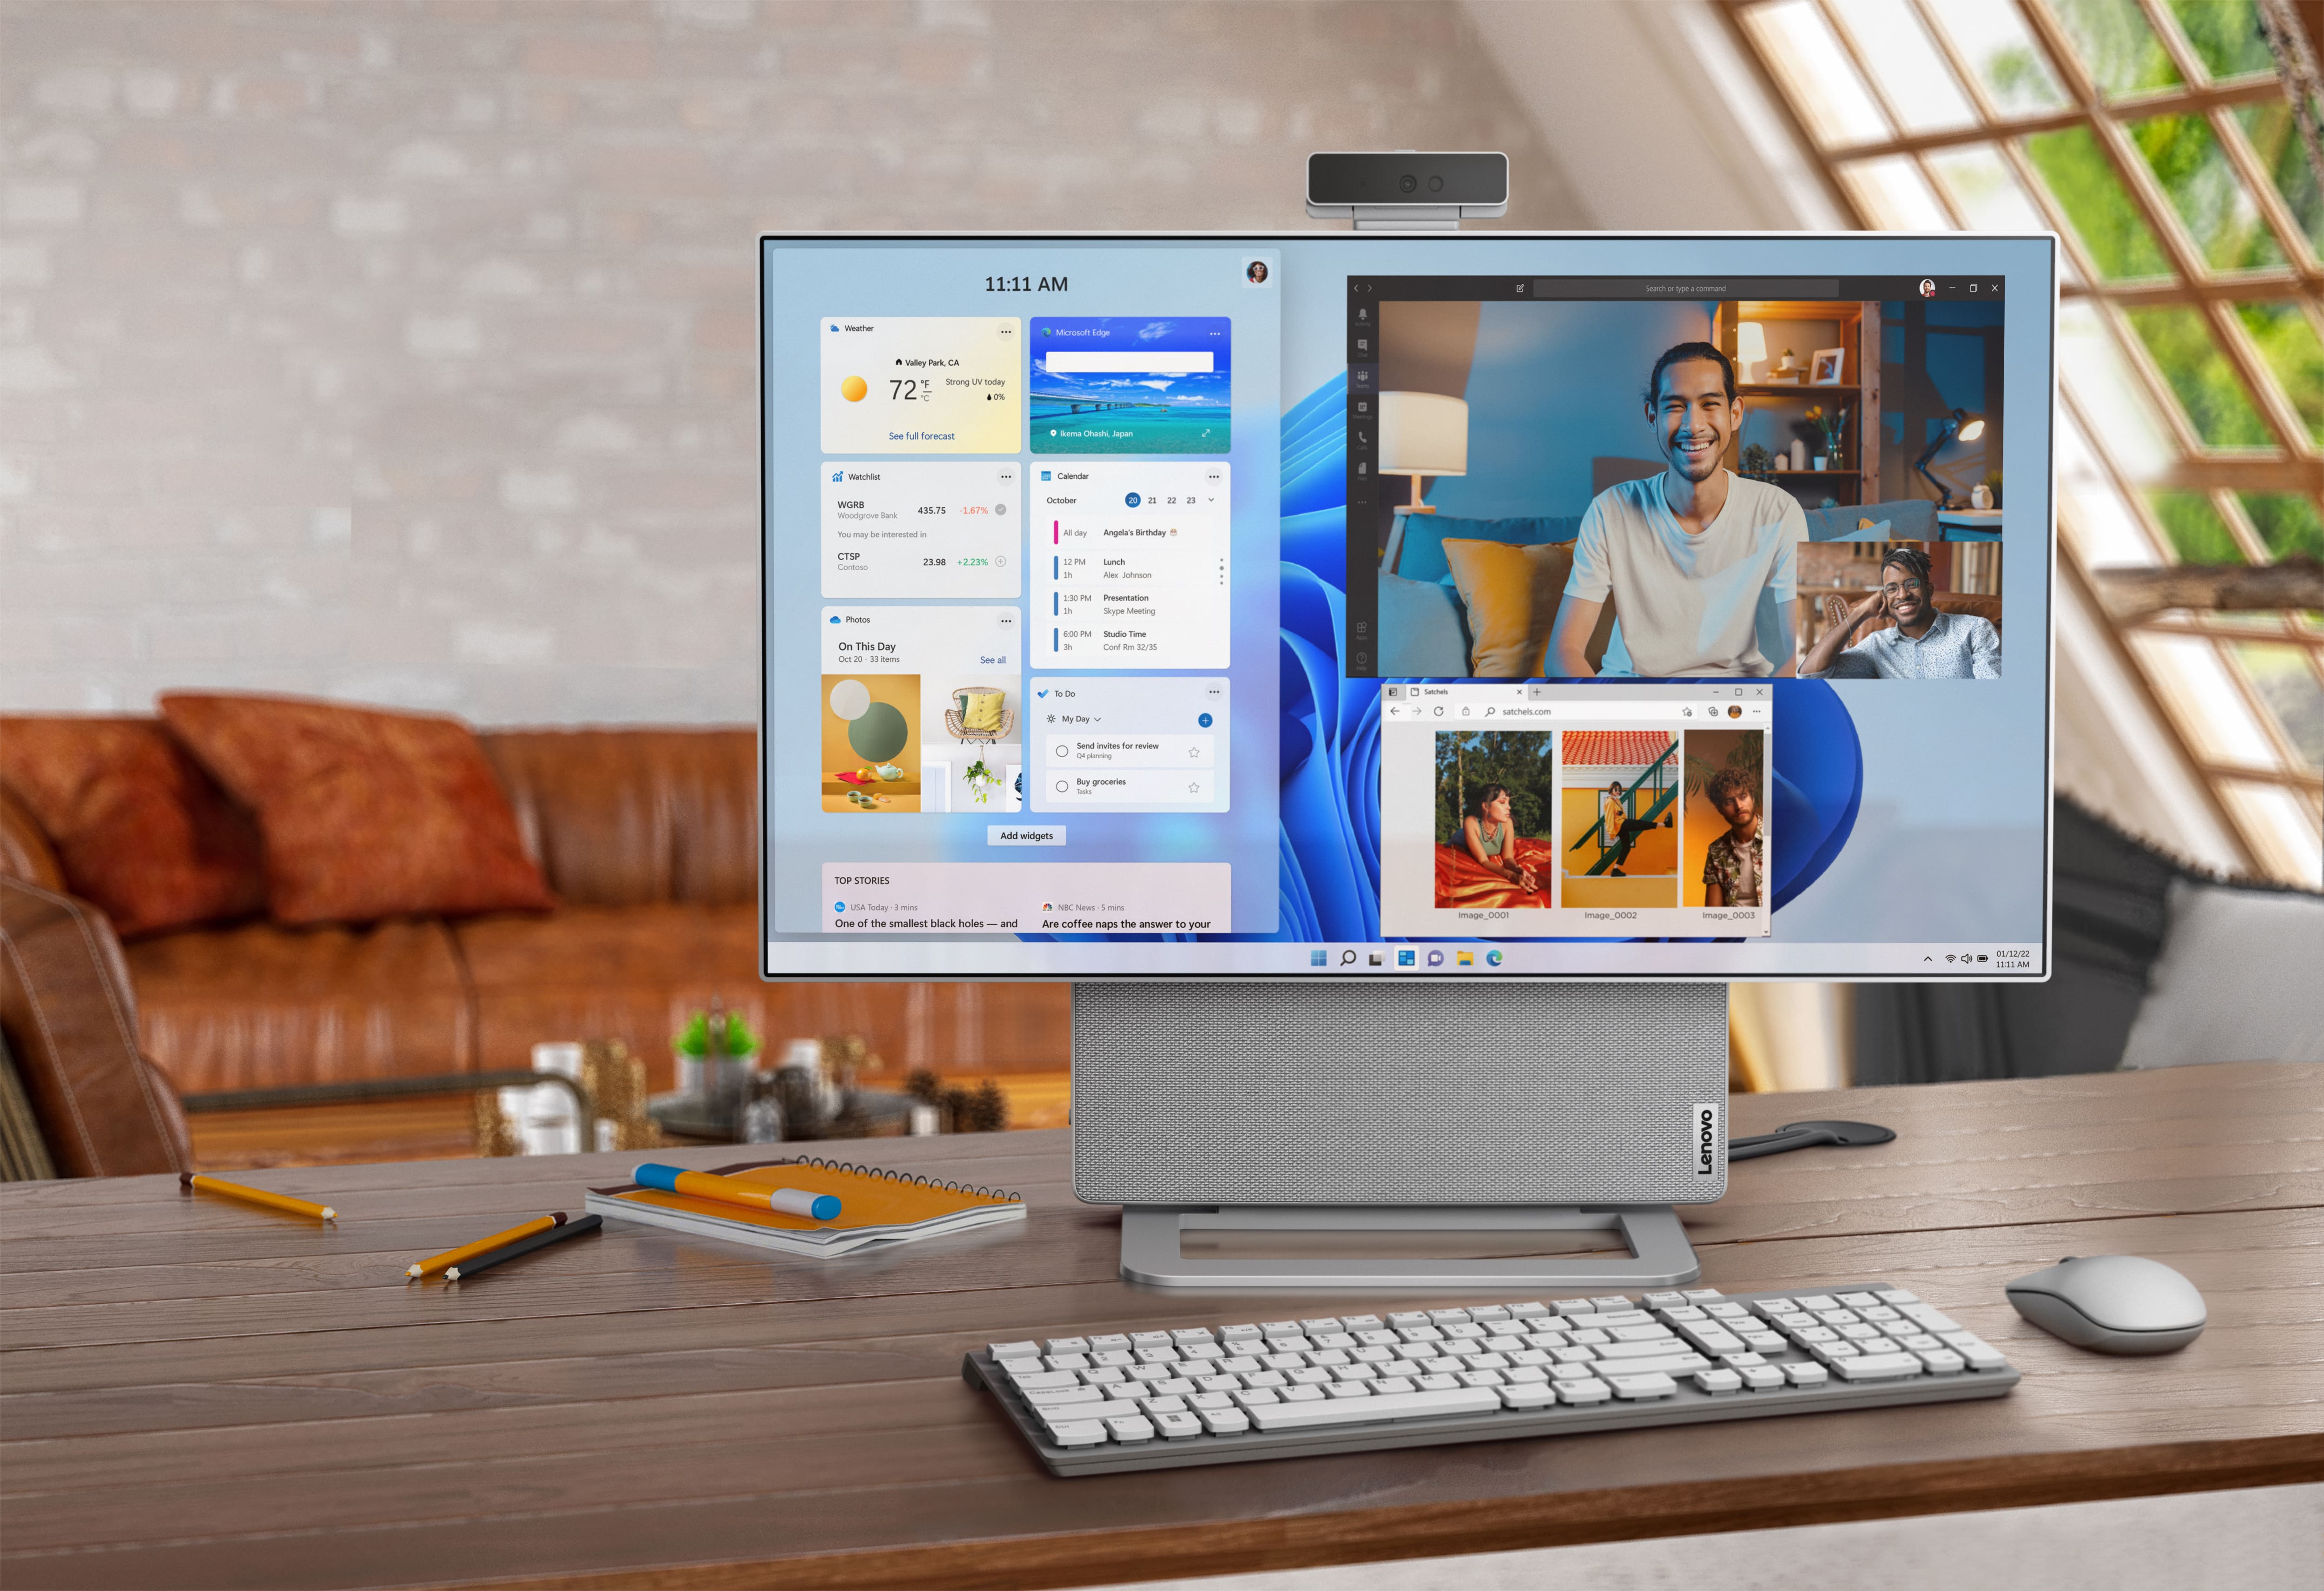
Task: Toggle Buy groceries task checkbox
Action: tap(1061, 789)
